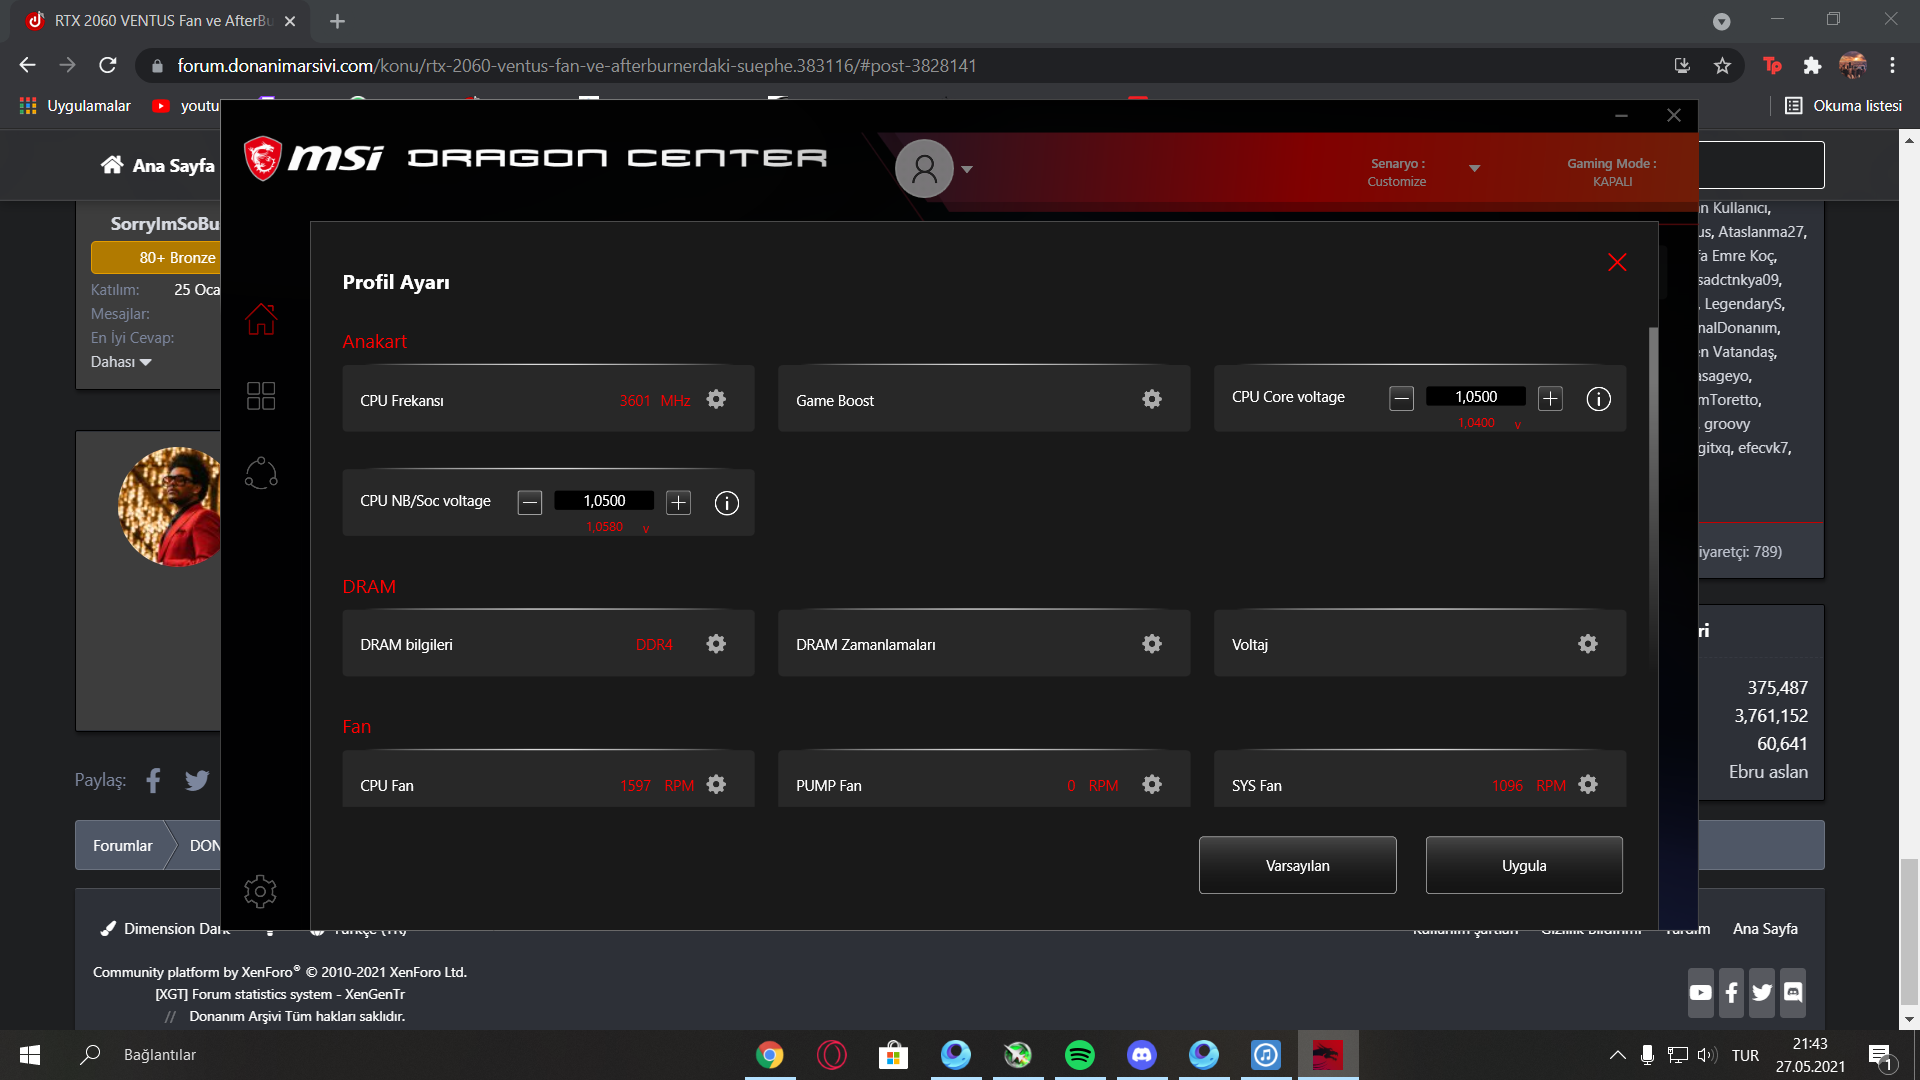Expand Dahası in user card
This screenshot has width=1920, height=1080.
click(121, 362)
